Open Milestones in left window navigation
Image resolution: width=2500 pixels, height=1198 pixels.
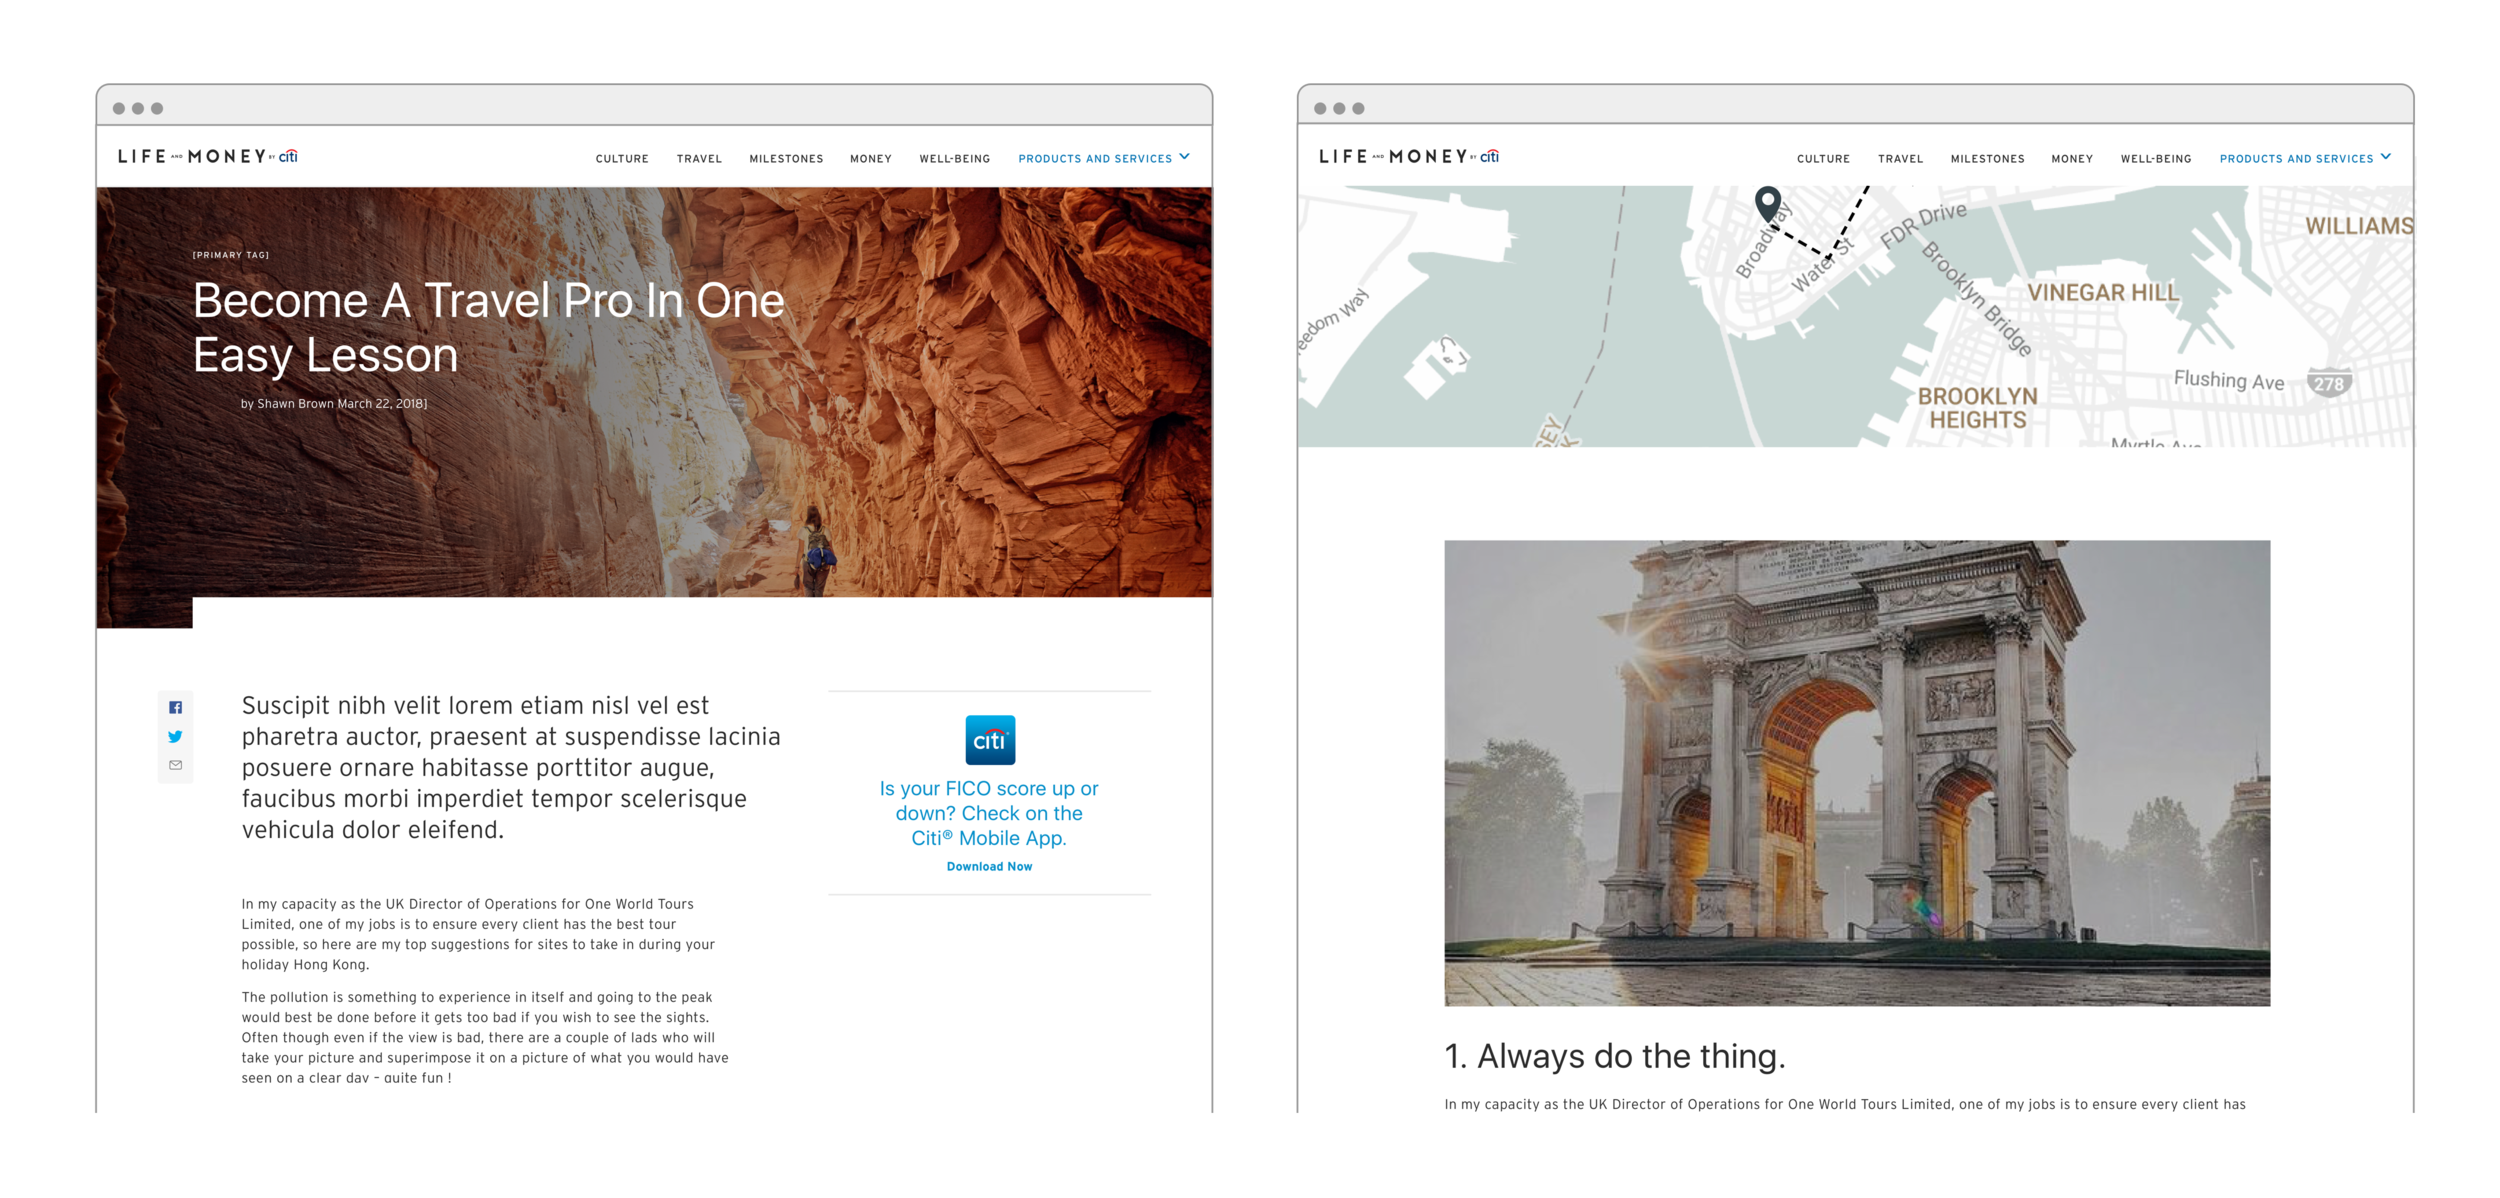tap(786, 159)
